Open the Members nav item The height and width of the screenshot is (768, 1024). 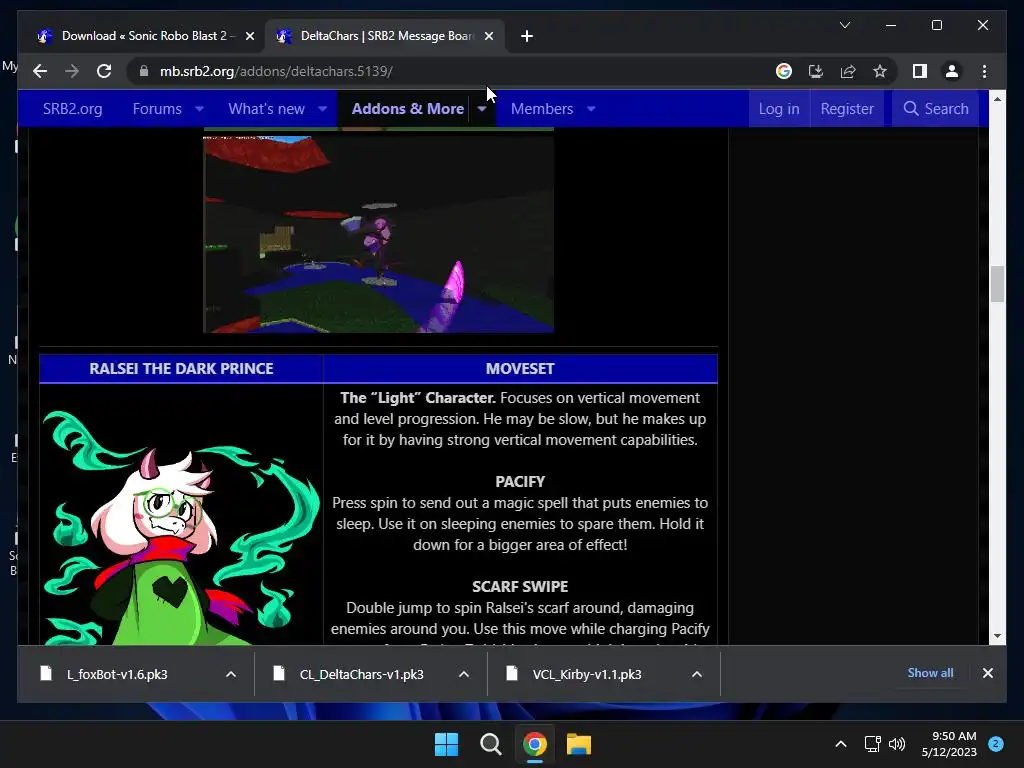(x=541, y=108)
